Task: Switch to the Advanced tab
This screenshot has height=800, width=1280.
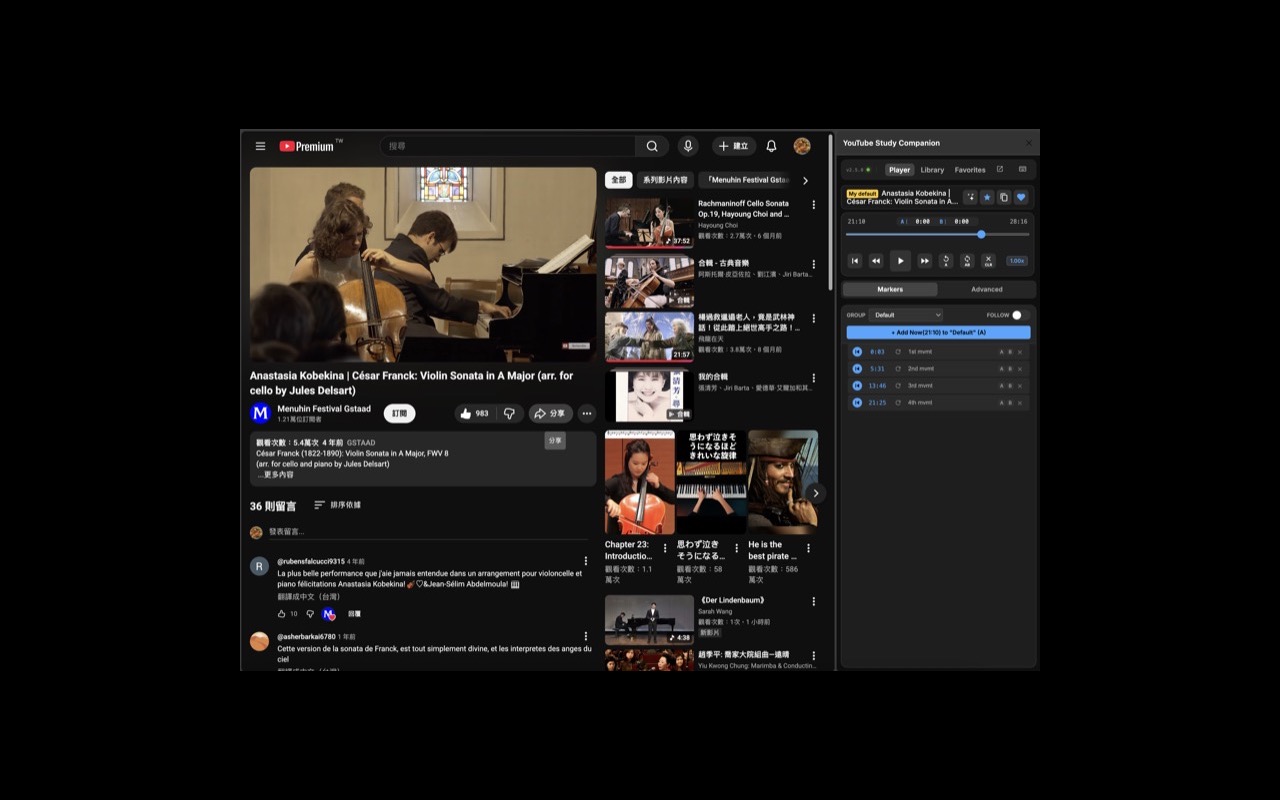Action: coord(985,289)
